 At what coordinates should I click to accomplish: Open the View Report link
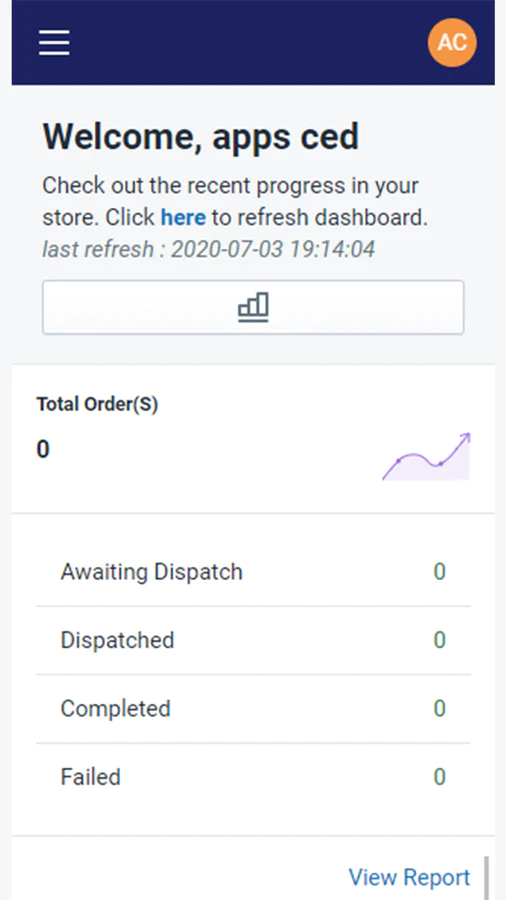coord(409,877)
